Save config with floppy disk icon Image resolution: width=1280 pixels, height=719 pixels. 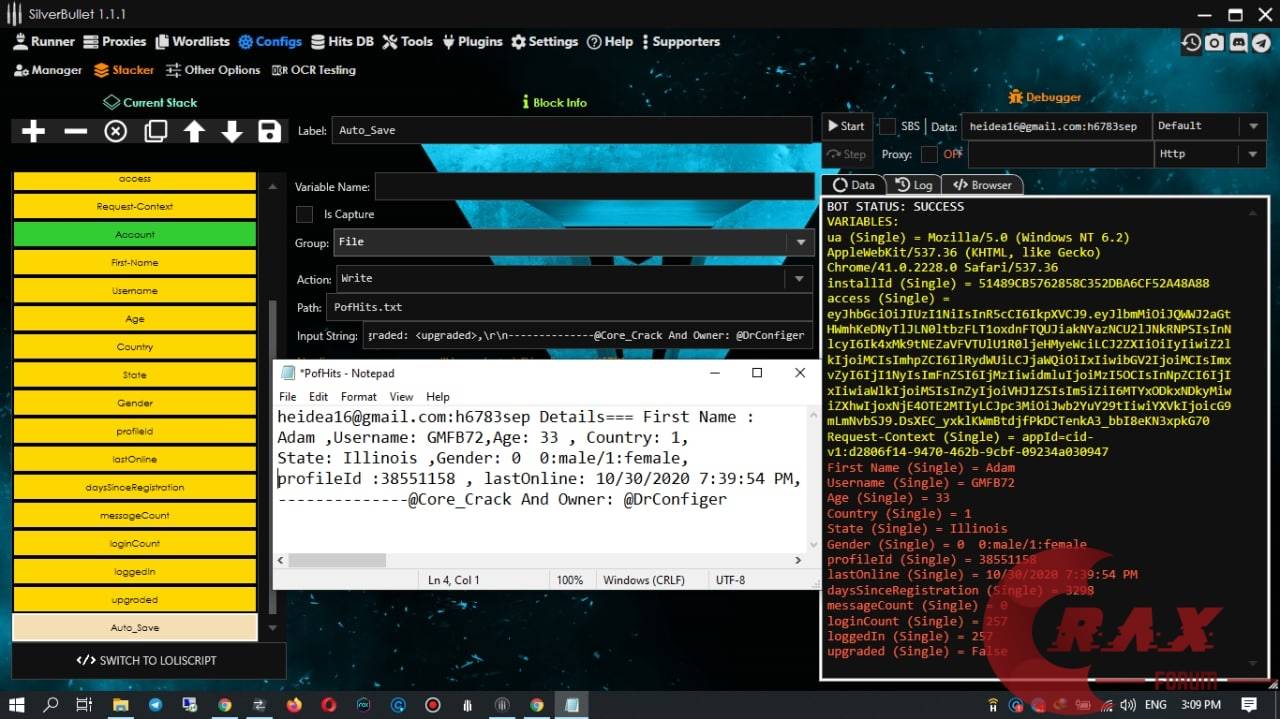click(x=269, y=132)
